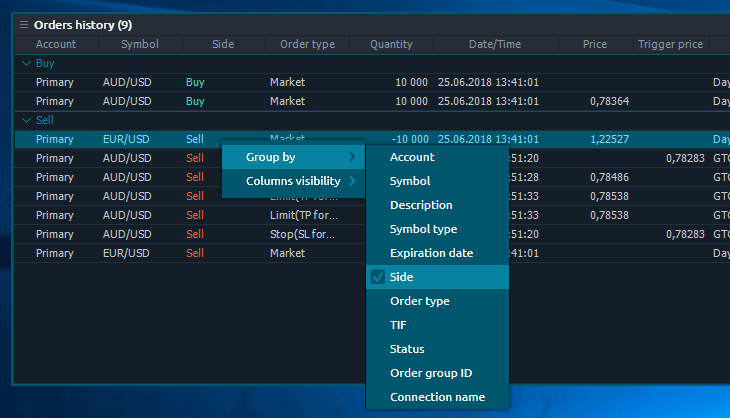Select Symbol type grouping option

423,229
